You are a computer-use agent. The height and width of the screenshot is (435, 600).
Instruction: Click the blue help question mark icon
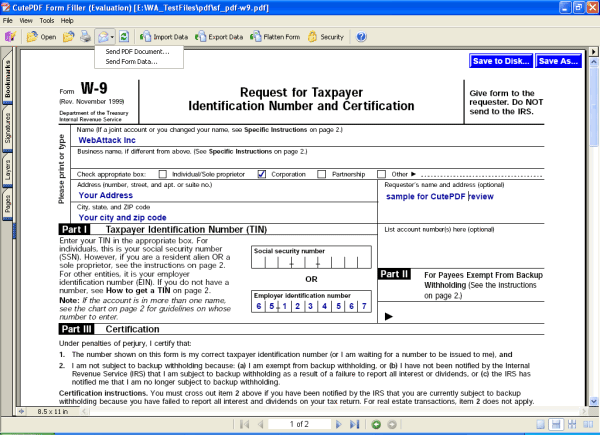(x=361, y=36)
